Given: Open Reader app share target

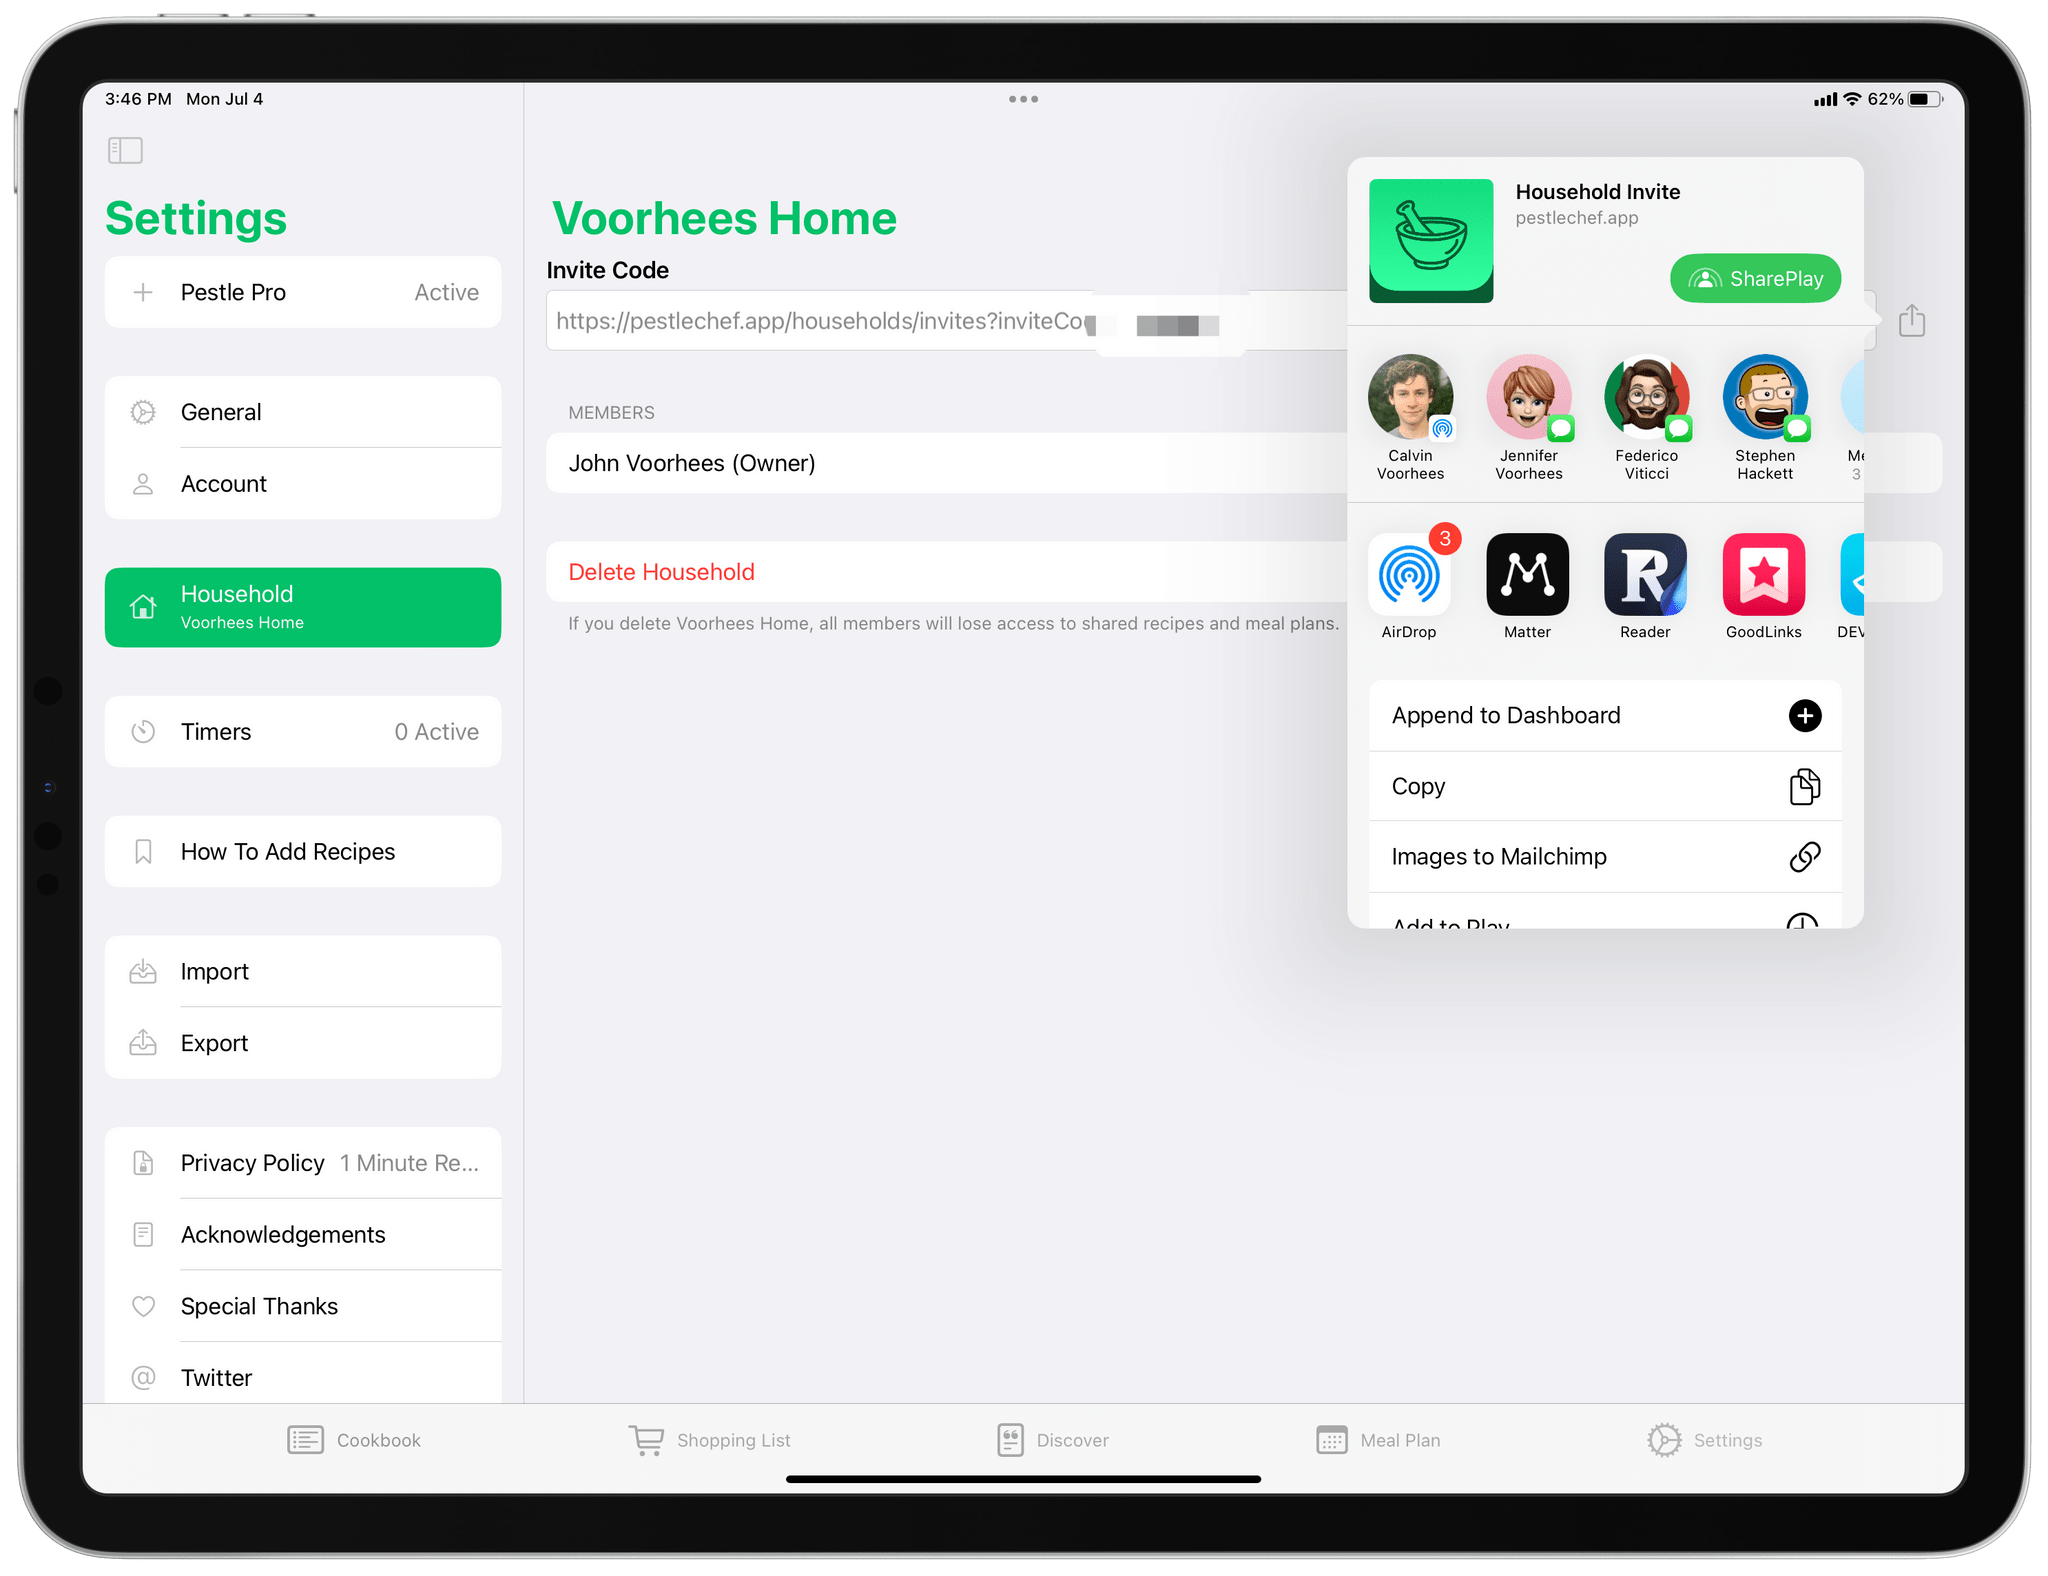Looking at the screenshot, I should tap(1644, 579).
